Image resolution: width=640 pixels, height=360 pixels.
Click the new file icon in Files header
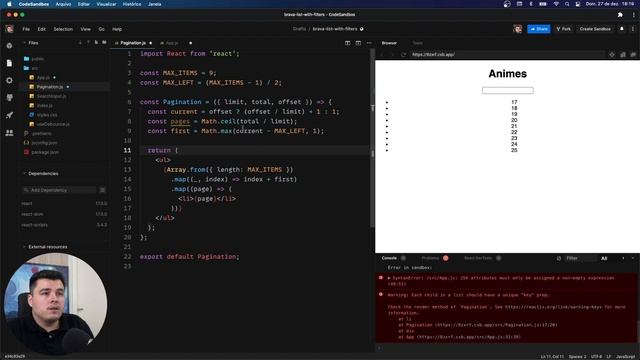(x=96, y=42)
